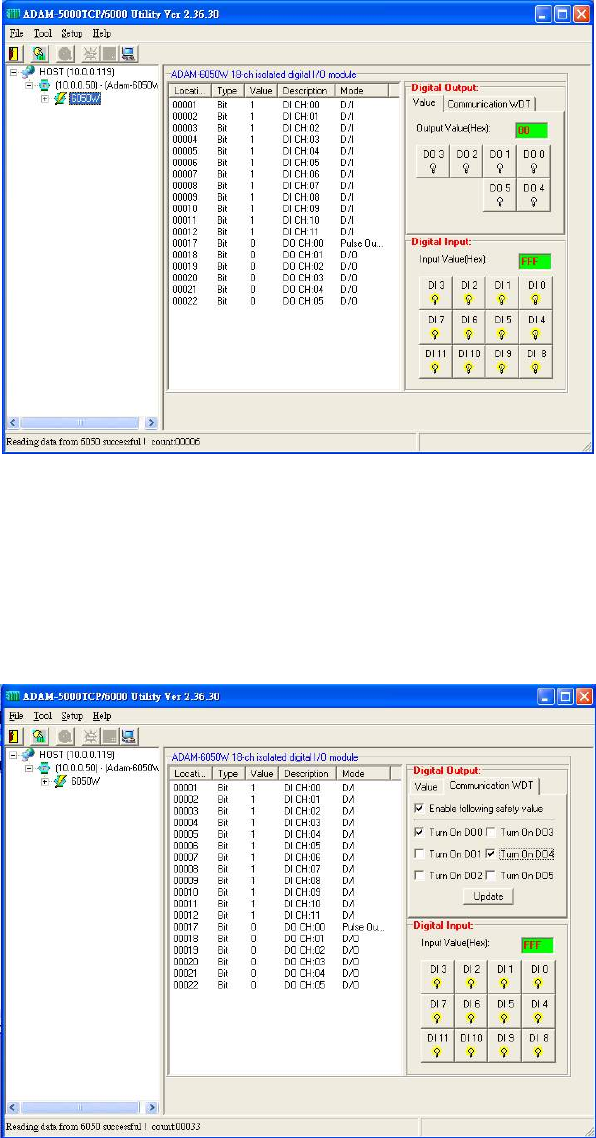596x1138 pixels.
Task: Click the exit door toolbar icon in count:00006 window
Action: point(15,53)
